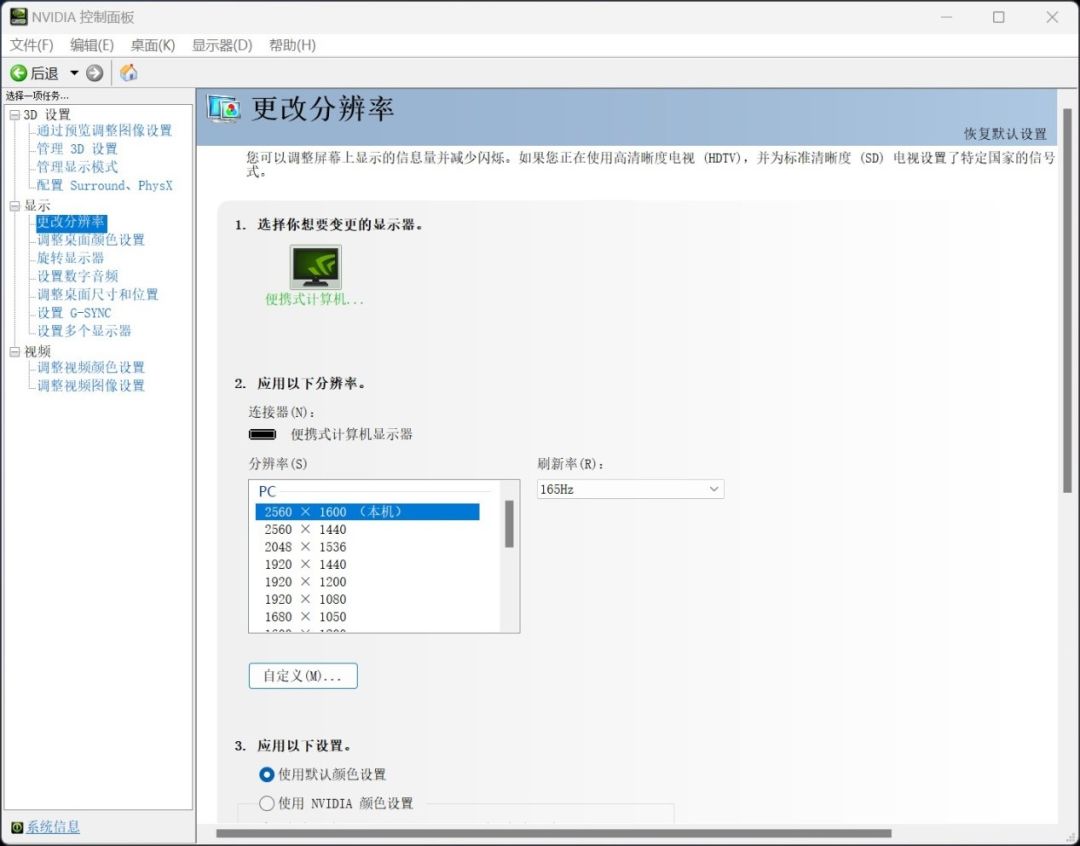Screen dimensions: 1080x846
Task: Click 恢复默认设置 link
Action: click(1005, 134)
